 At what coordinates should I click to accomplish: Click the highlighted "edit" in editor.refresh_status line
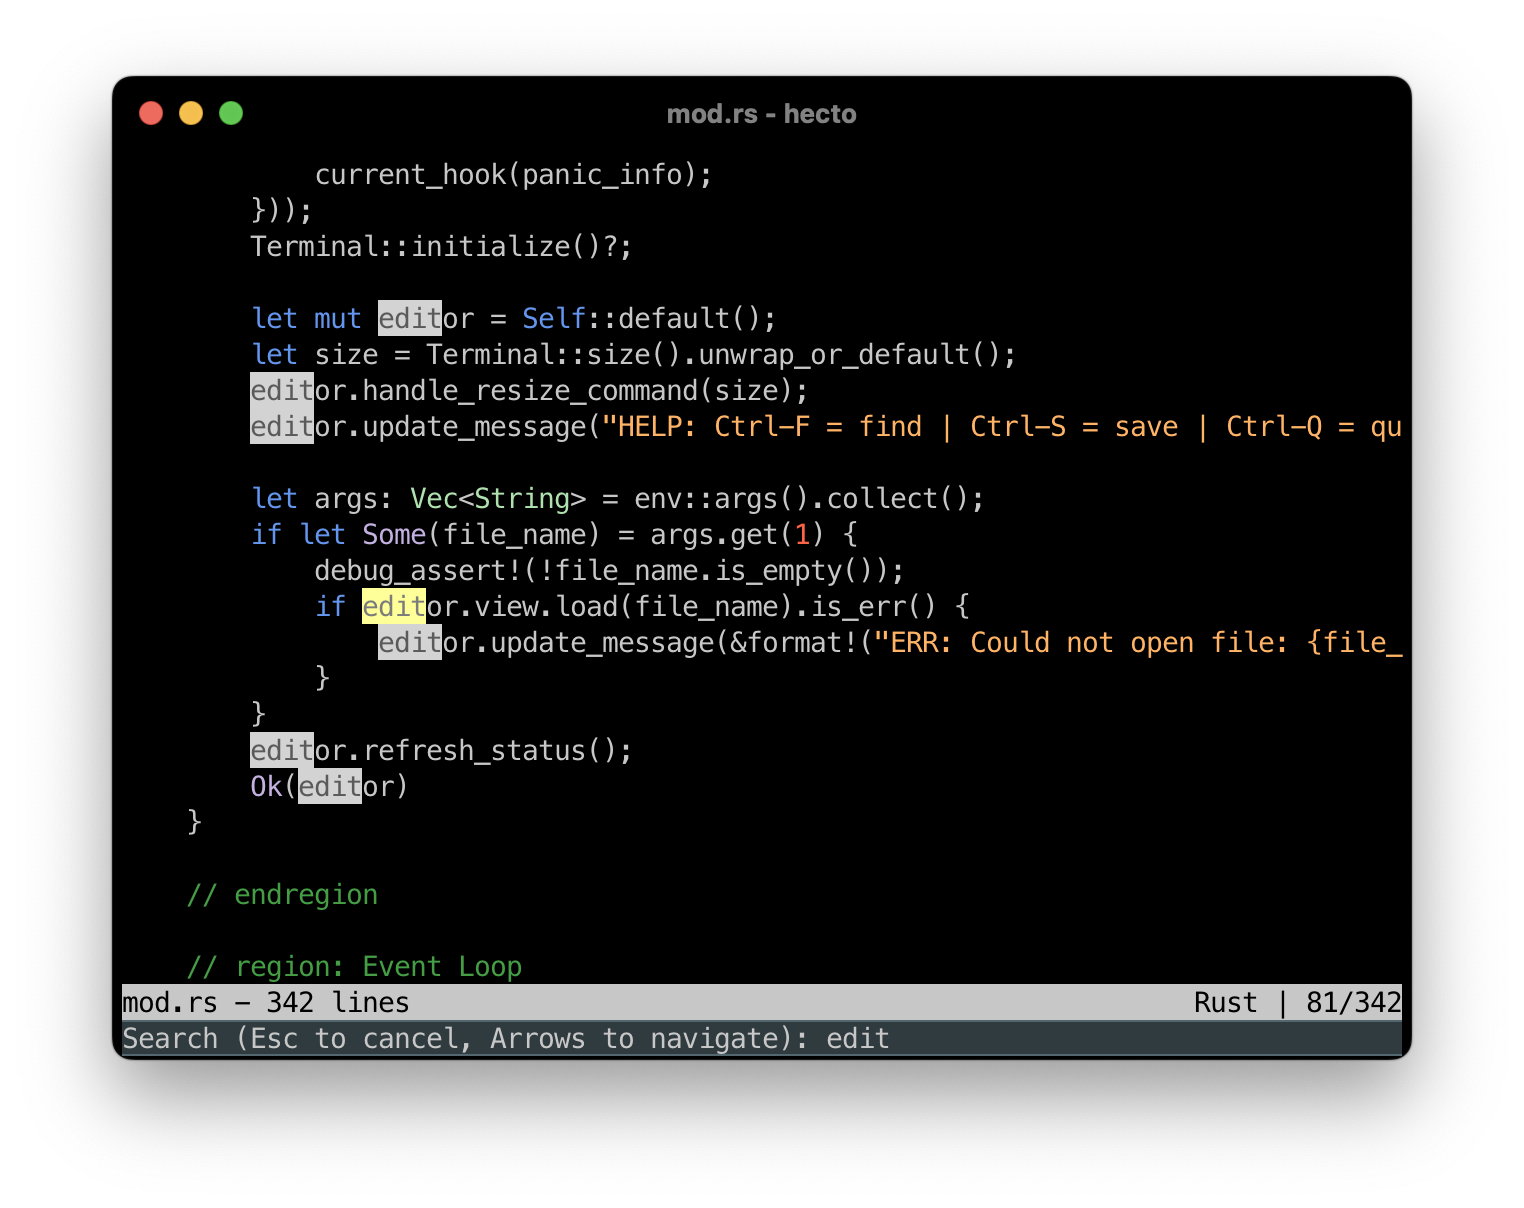[280, 750]
